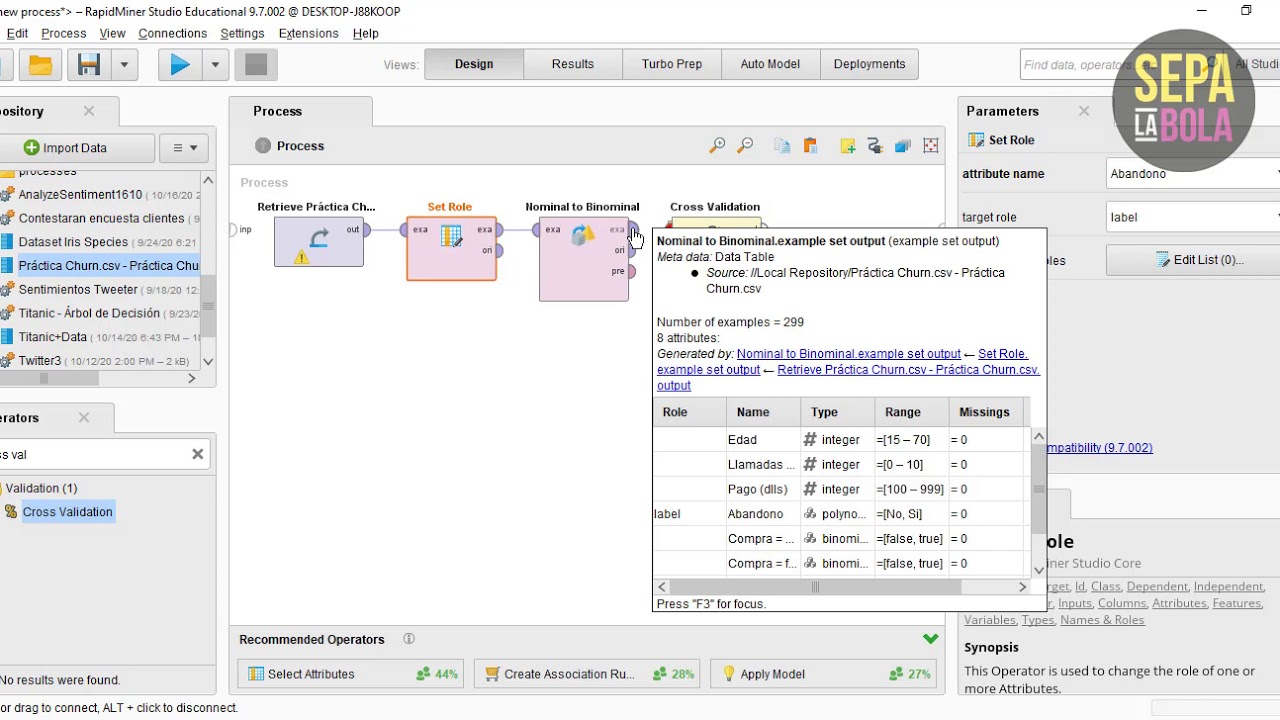Screen dimensions: 1280x720
Task: Open the Help menu
Action: pos(365,33)
